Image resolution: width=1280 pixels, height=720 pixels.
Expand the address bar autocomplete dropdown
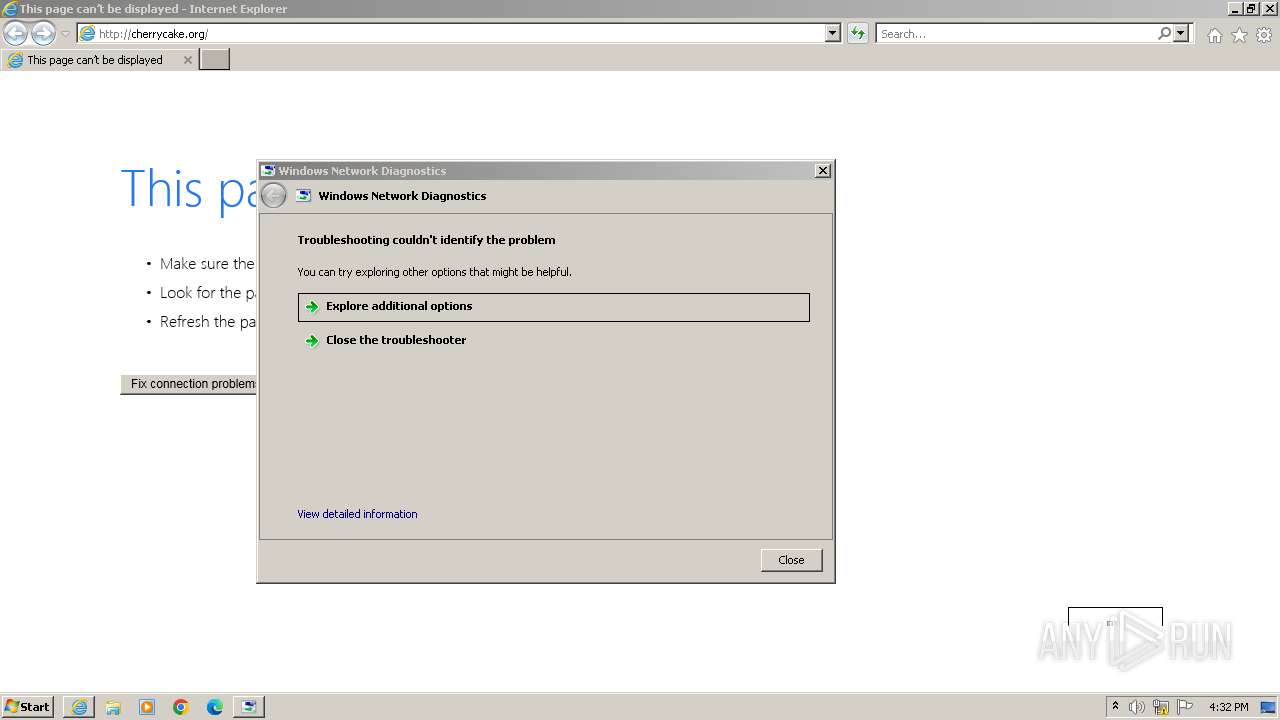(x=833, y=34)
